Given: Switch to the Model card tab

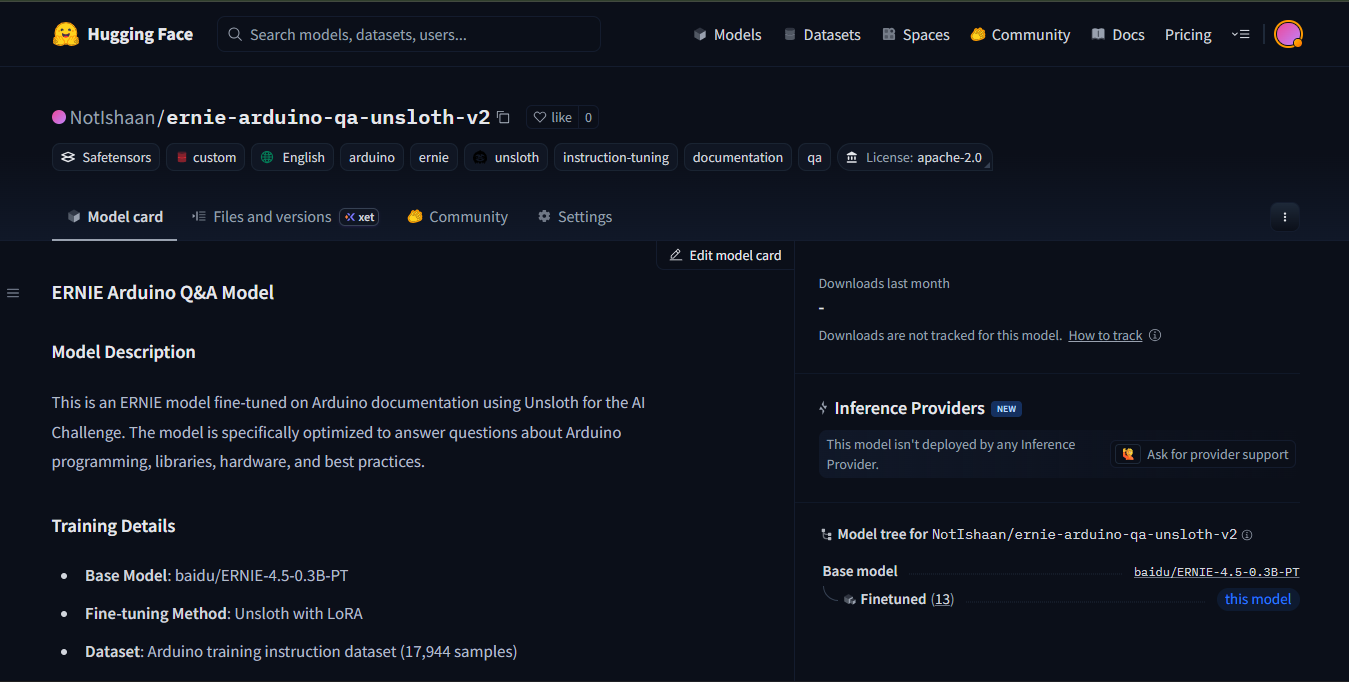Looking at the screenshot, I should pos(115,216).
